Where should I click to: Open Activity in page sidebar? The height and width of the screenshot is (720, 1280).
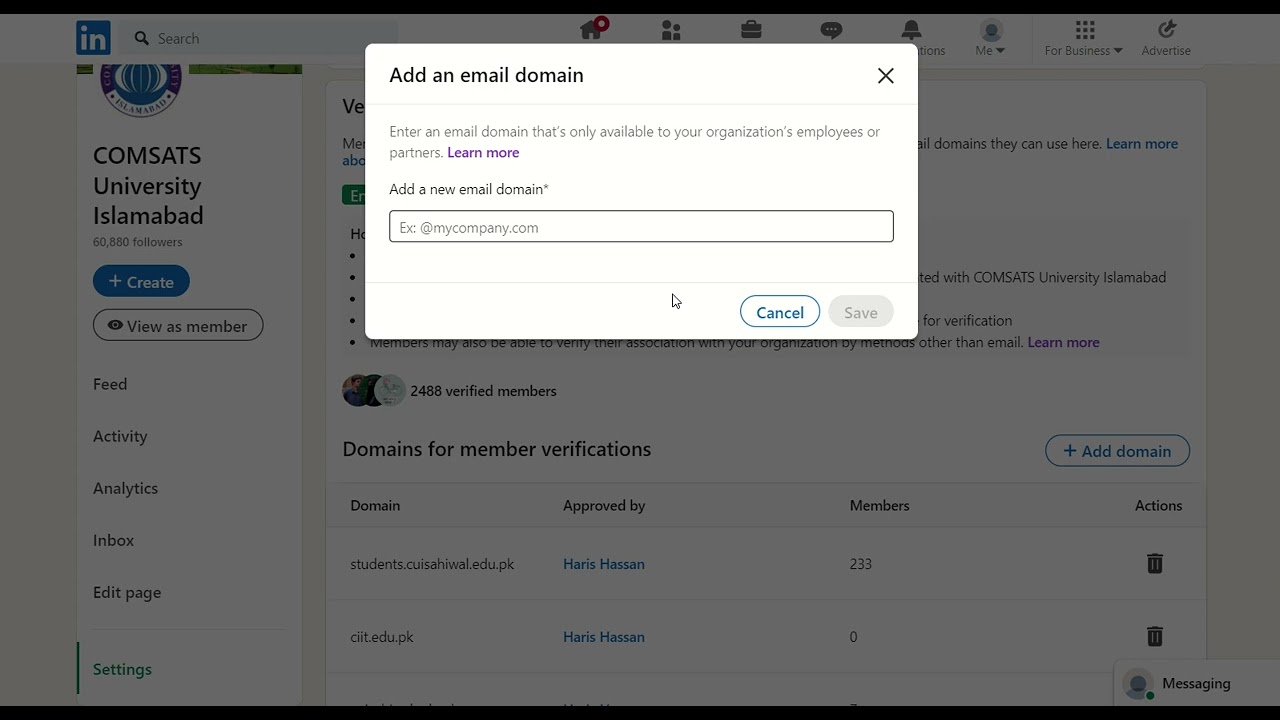120,436
